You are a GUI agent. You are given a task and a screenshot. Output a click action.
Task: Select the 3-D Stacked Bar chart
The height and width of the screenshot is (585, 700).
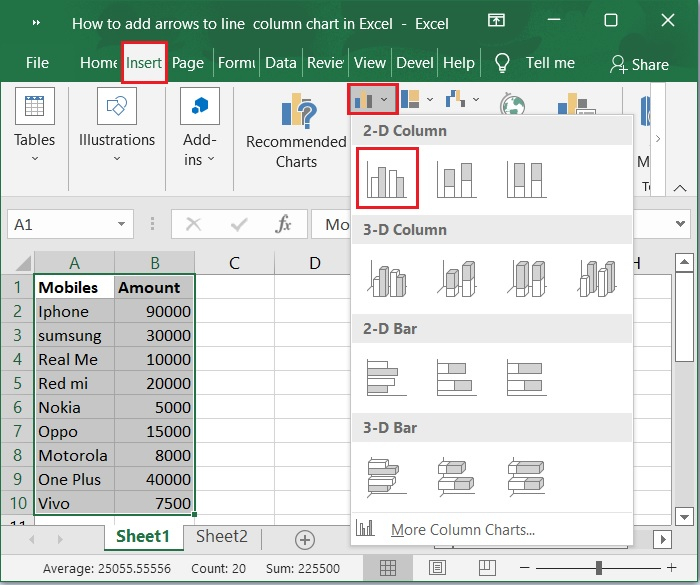456,475
